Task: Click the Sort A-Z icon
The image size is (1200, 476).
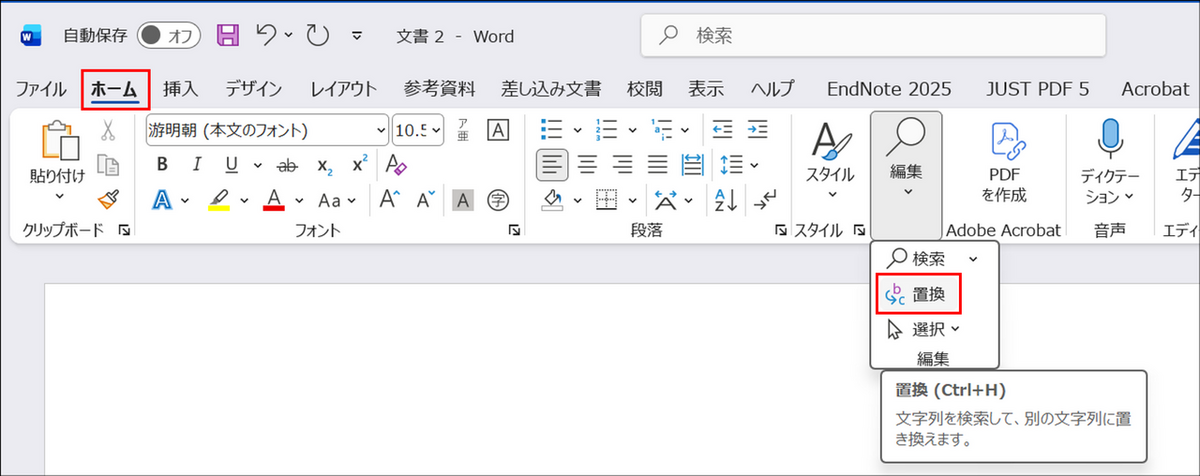Action: [x=727, y=200]
